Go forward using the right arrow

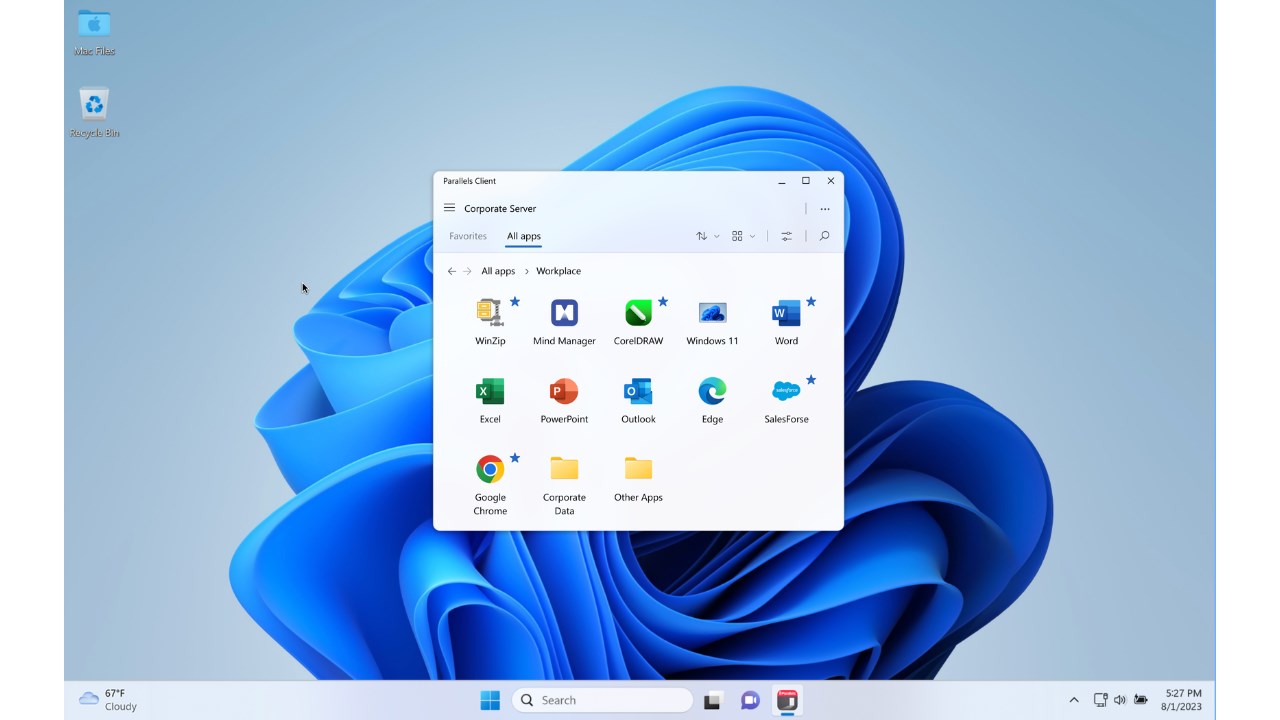pyautogui.click(x=467, y=271)
